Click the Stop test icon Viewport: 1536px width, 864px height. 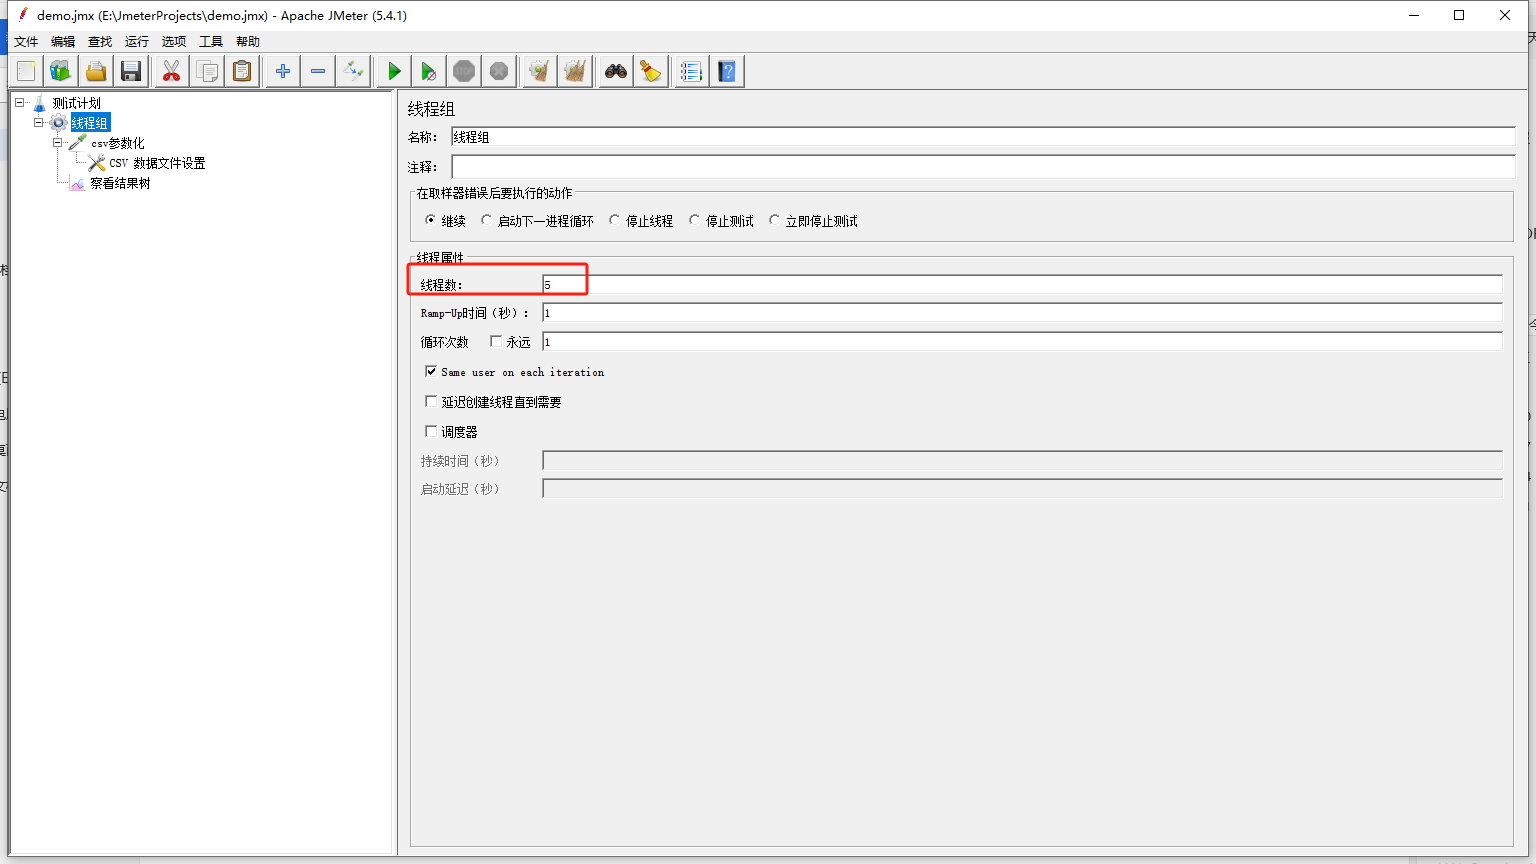464,71
